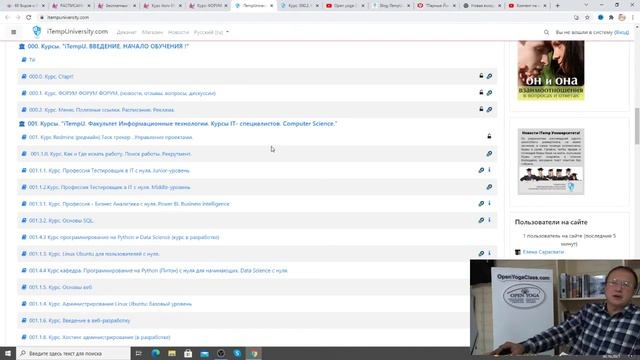640x360 pixels.
Task: Open Chrome profile avatar
Action: [622, 18]
